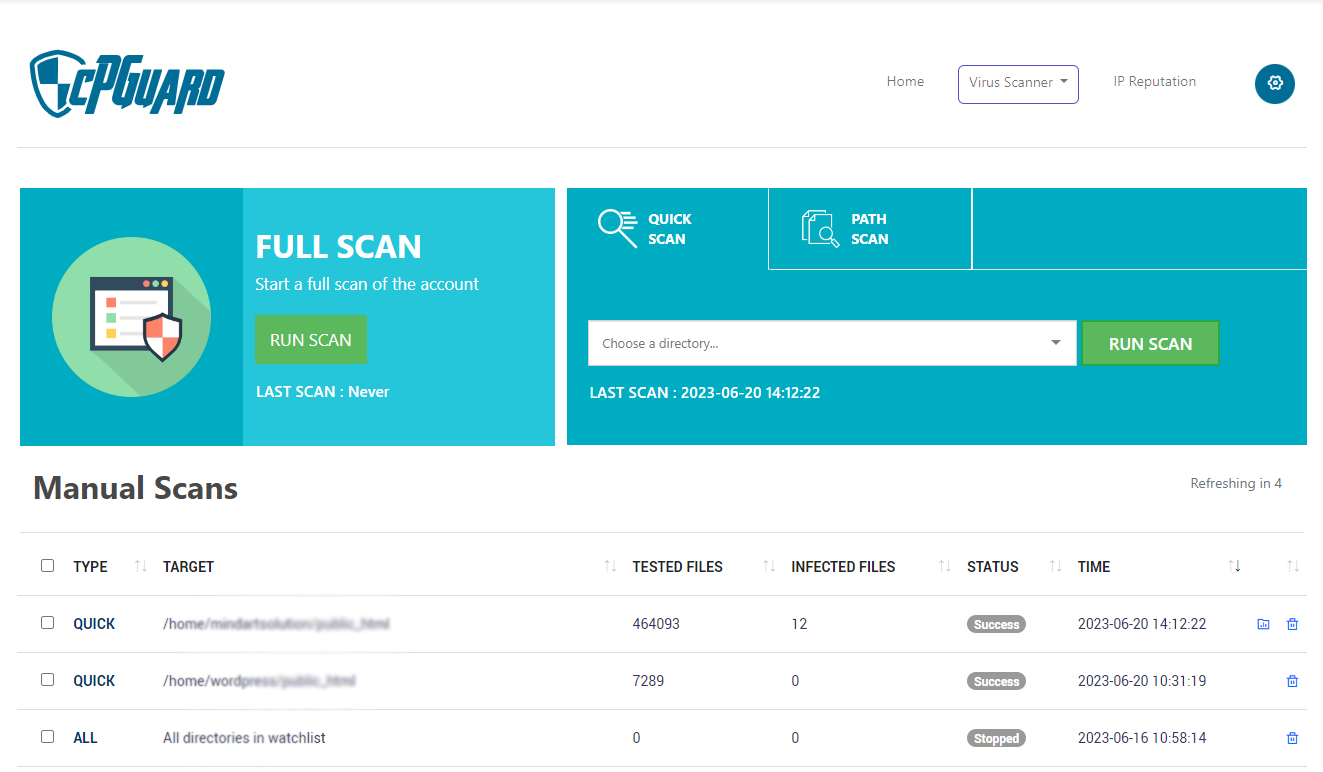Click the TARGET column header label

point(188,567)
